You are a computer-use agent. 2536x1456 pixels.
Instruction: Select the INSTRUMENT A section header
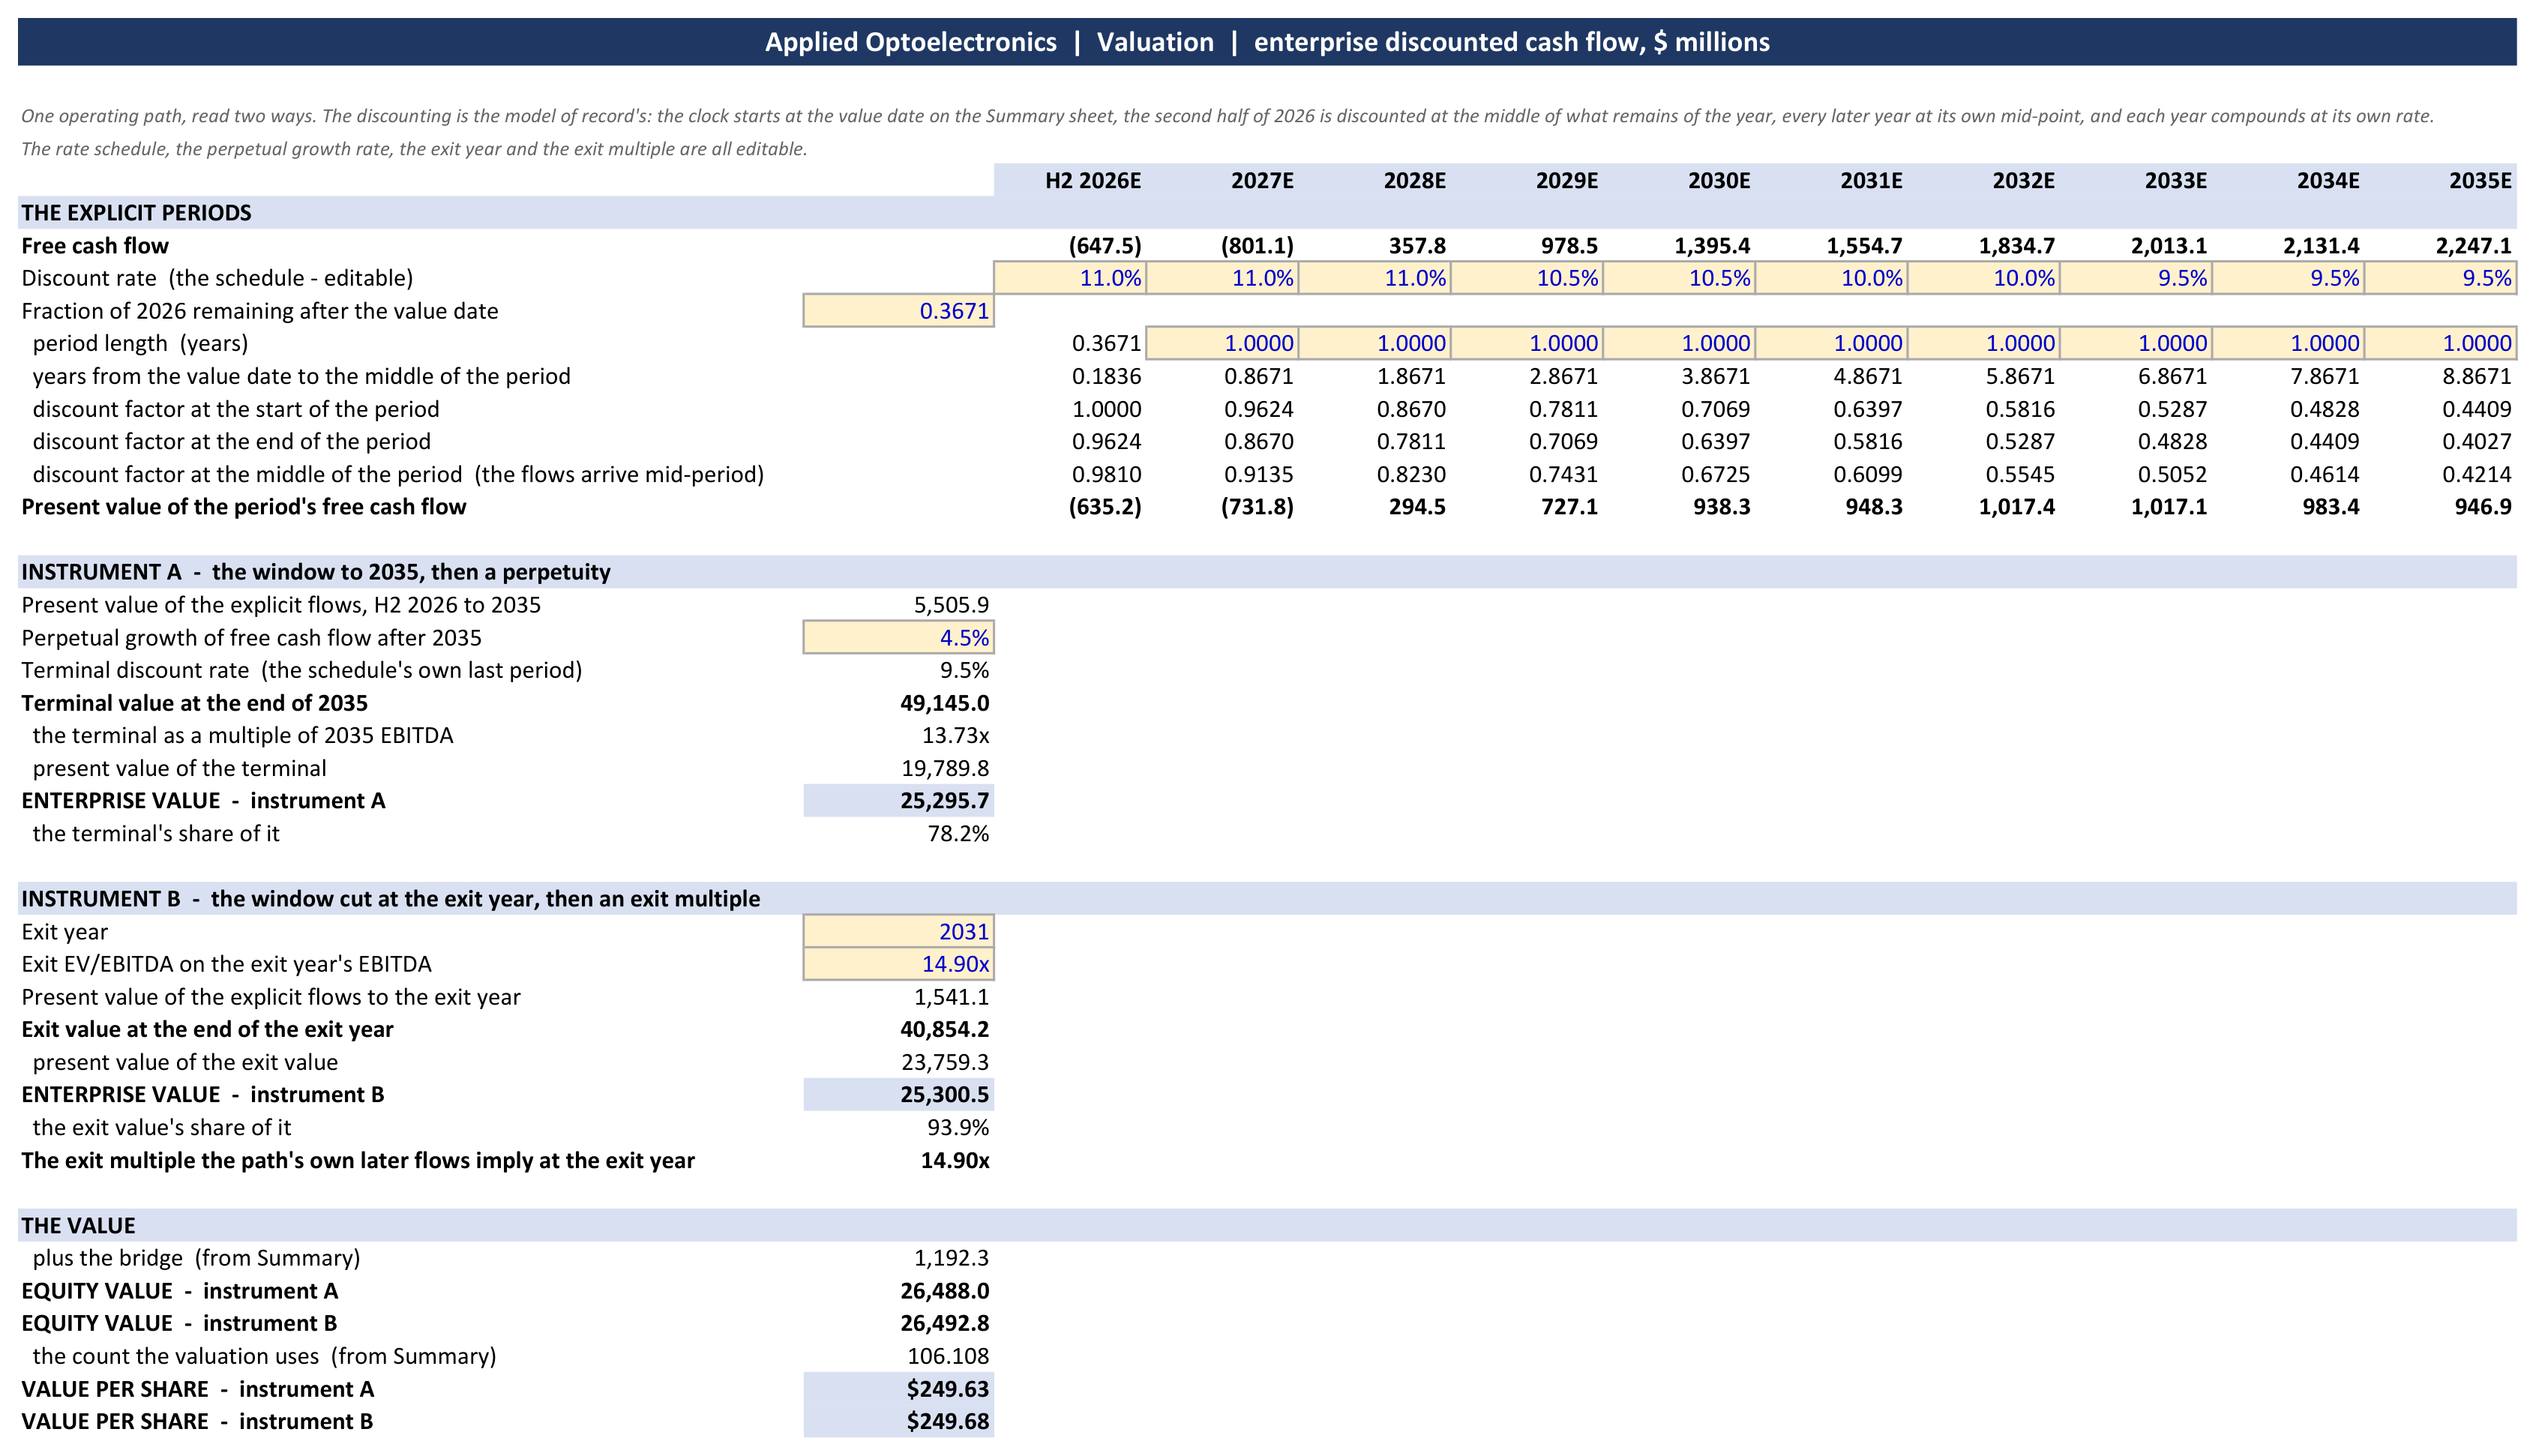(x=1267, y=572)
